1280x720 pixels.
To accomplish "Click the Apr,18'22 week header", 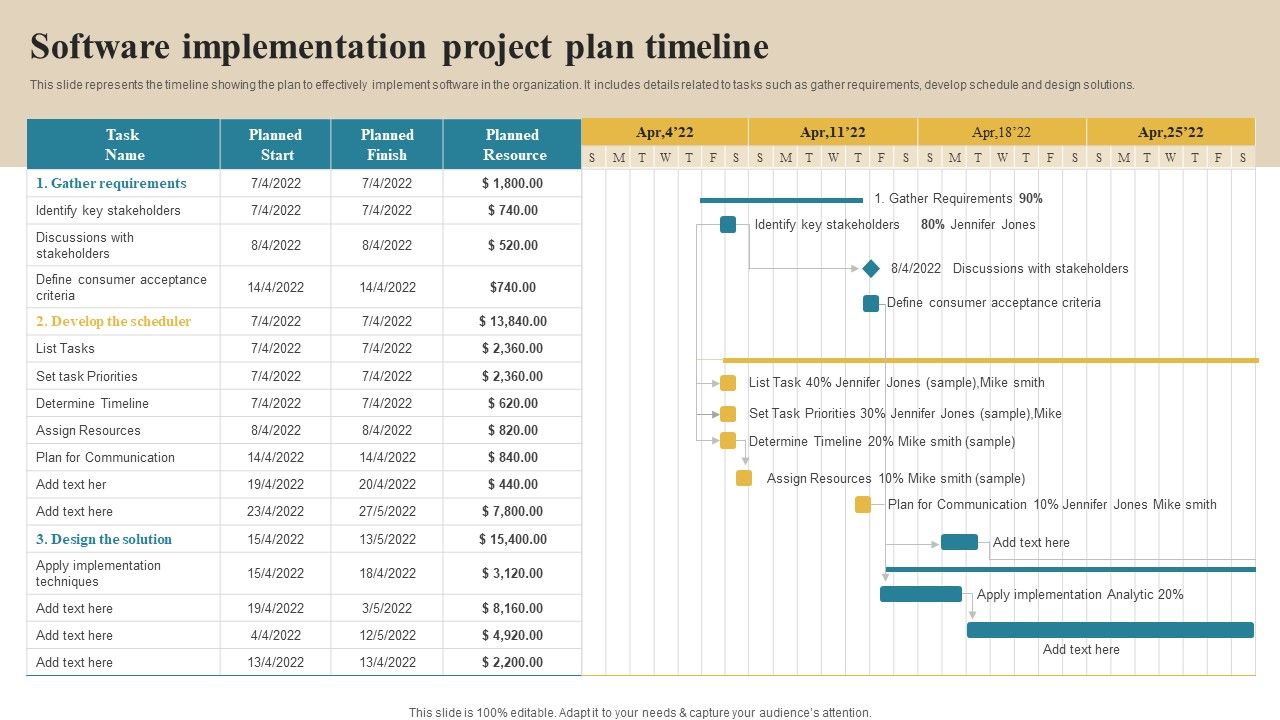I will pyautogui.click(x=1002, y=132).
